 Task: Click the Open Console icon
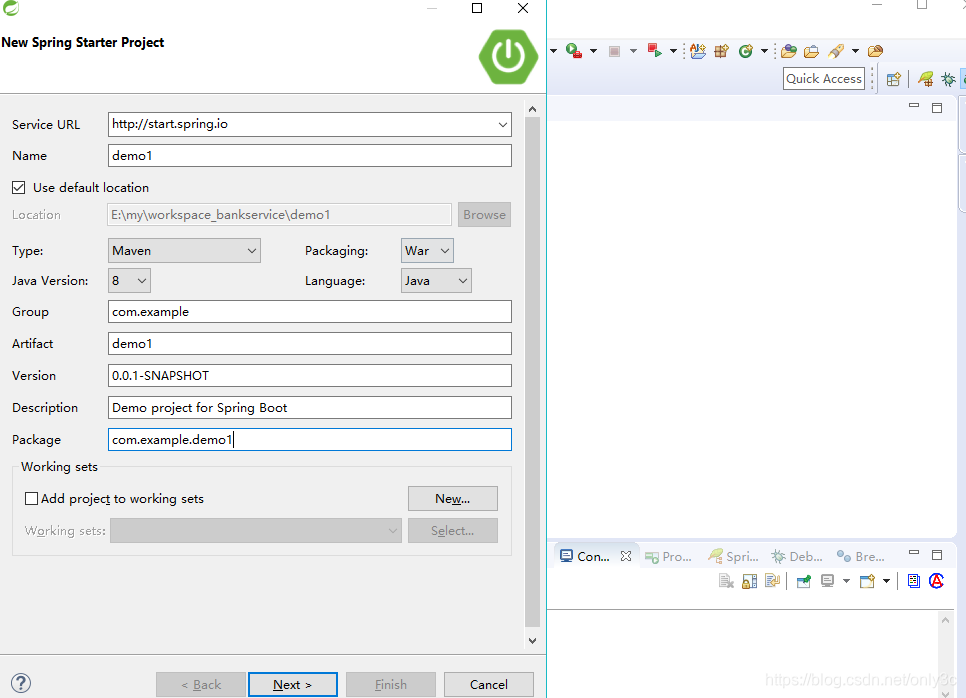pos(867,581)
